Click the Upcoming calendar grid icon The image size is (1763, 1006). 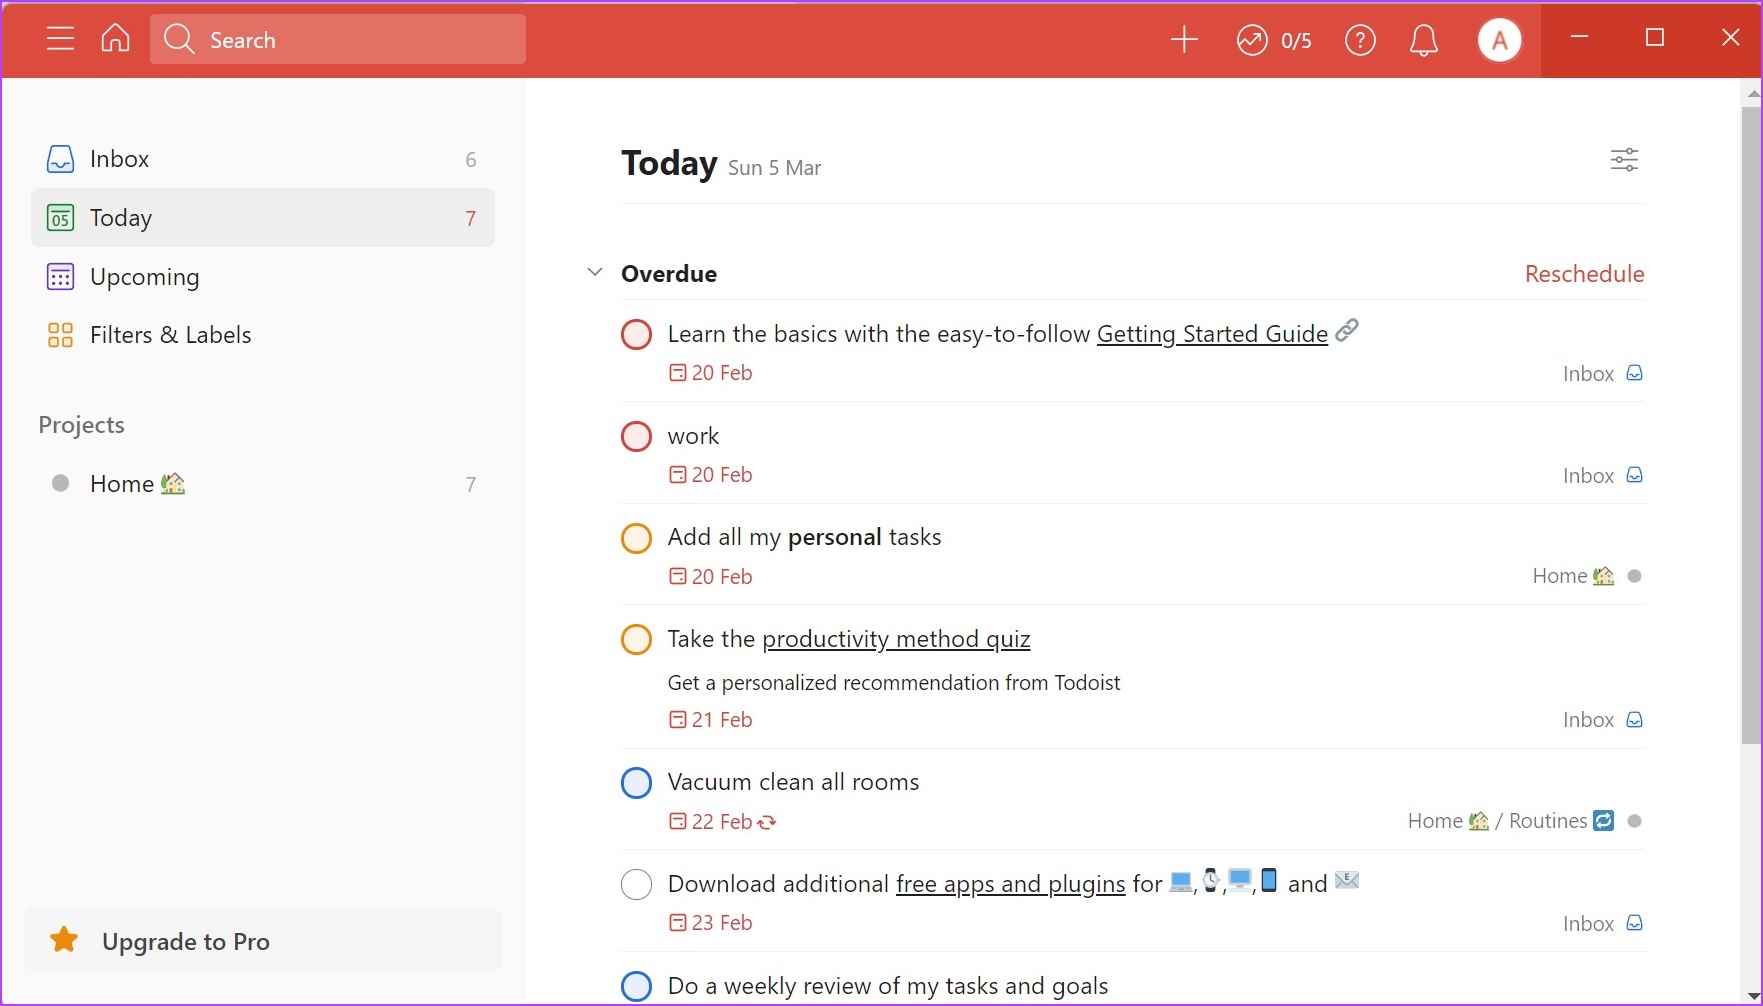pos(60,277)
